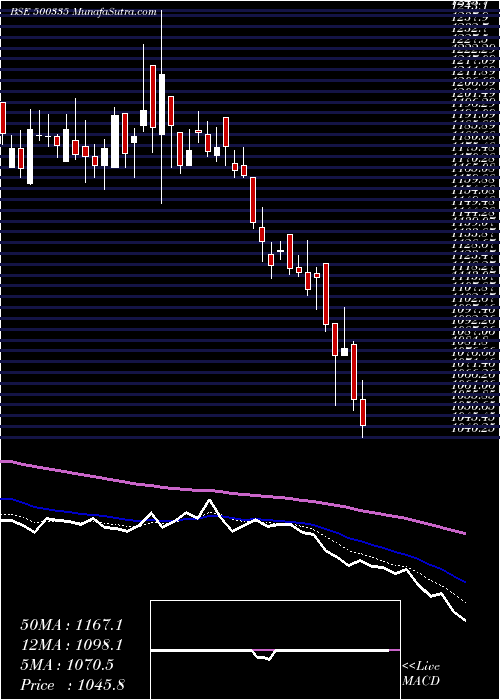Click the 'Price : 1045.8' legend value
The height and width of the screenshot is (700, 500).
coord(73,685)
